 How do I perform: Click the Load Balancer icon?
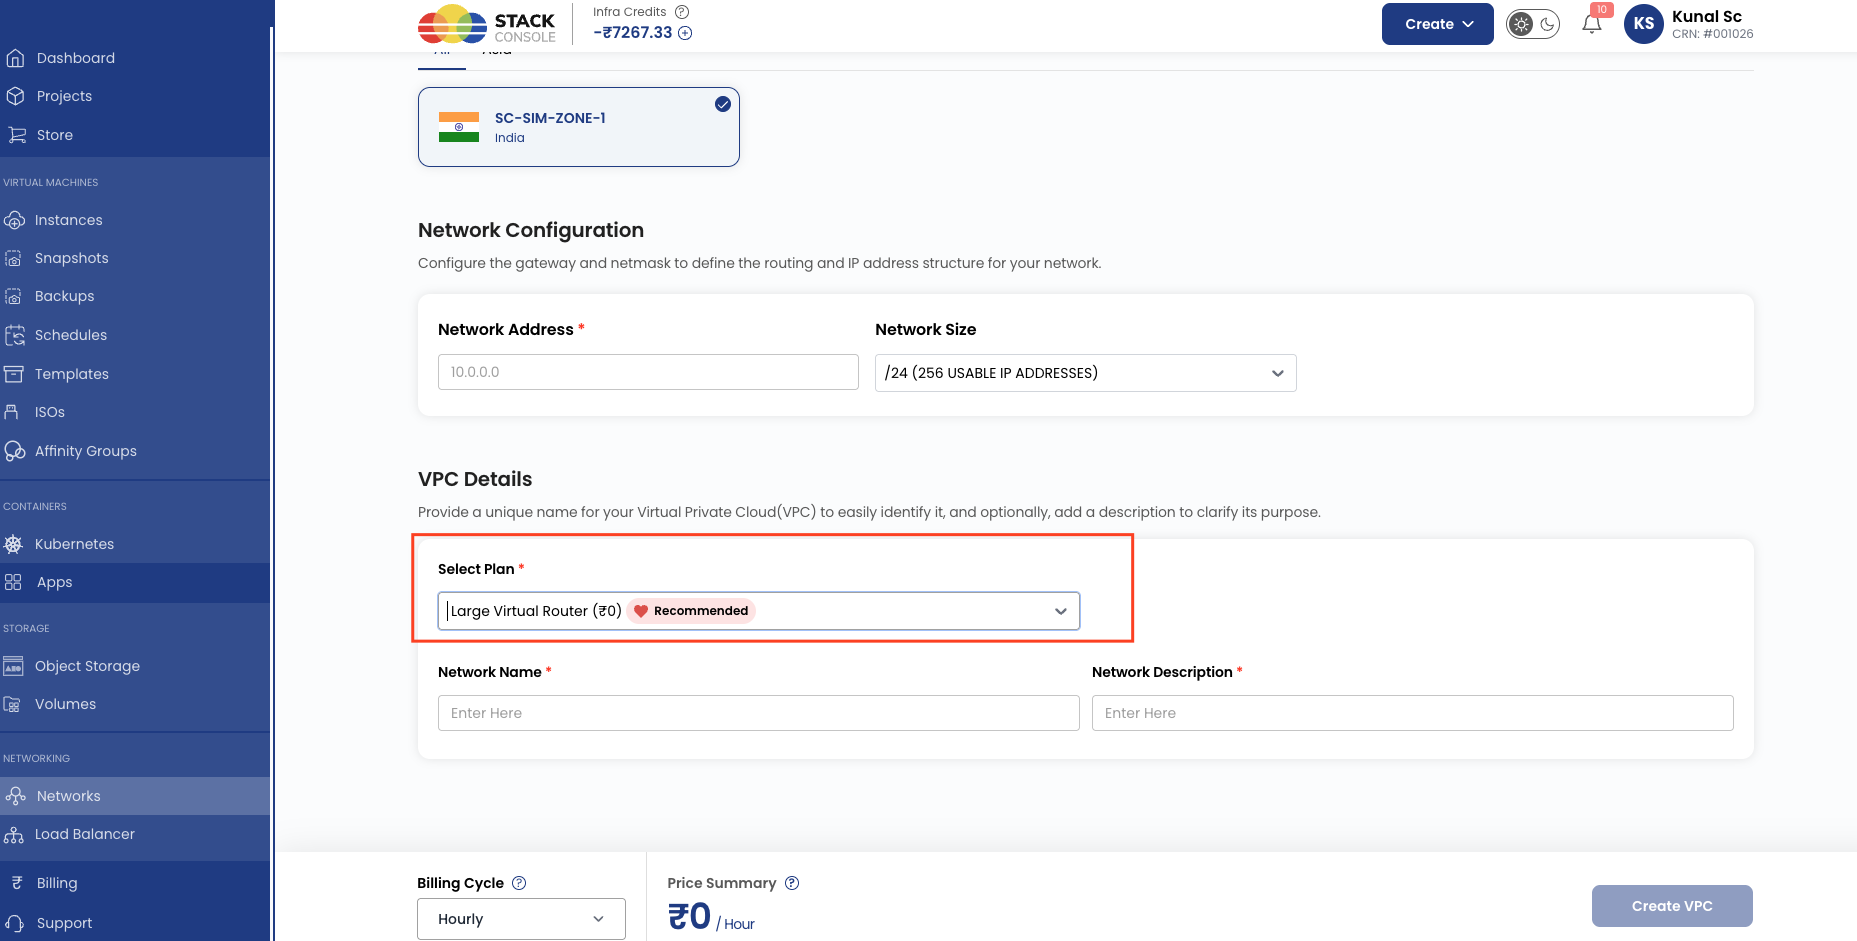click(14, 834)
